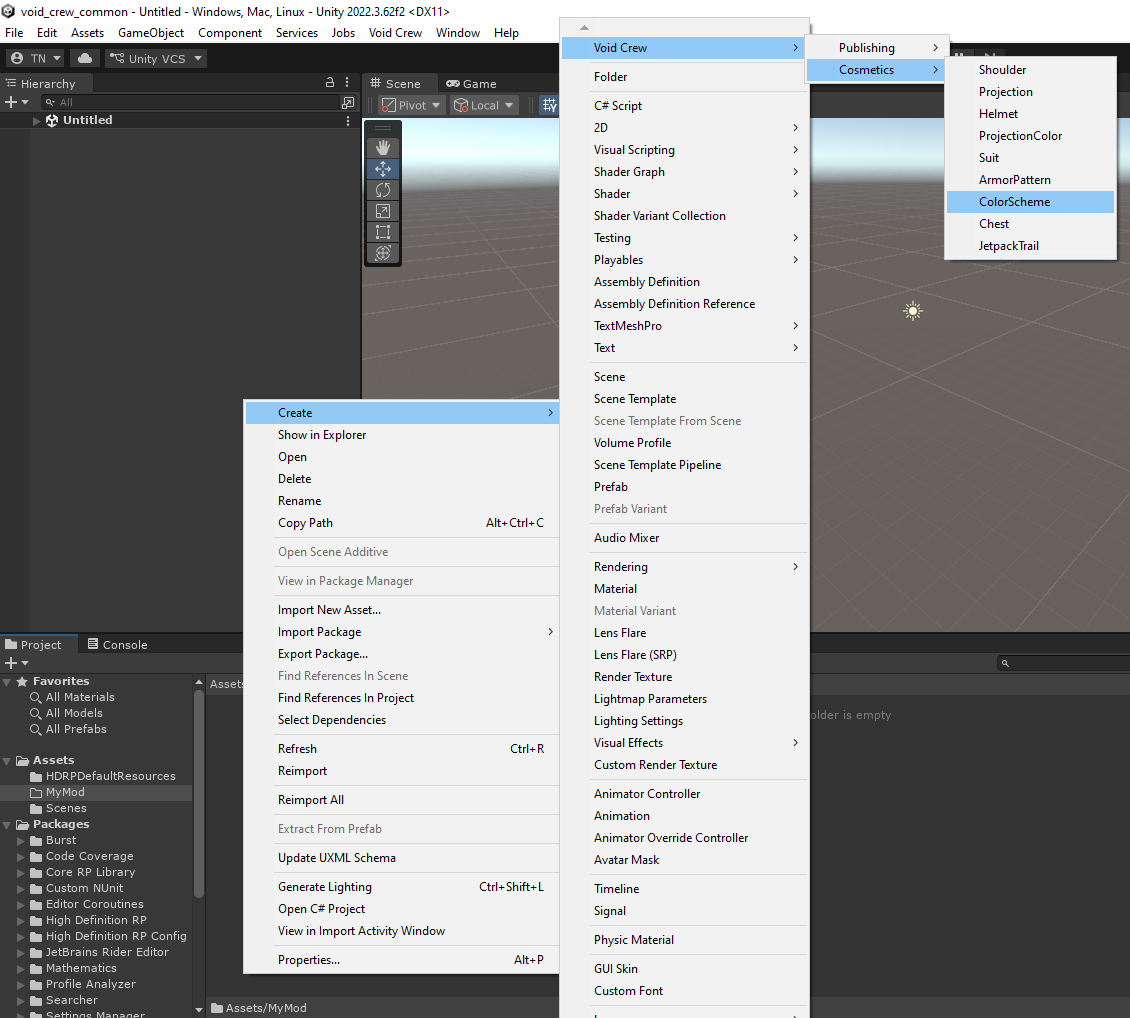The image size is (1130, 1018).
Task: Open Hierarchy add object dropdown
Action: pos(17,102)
